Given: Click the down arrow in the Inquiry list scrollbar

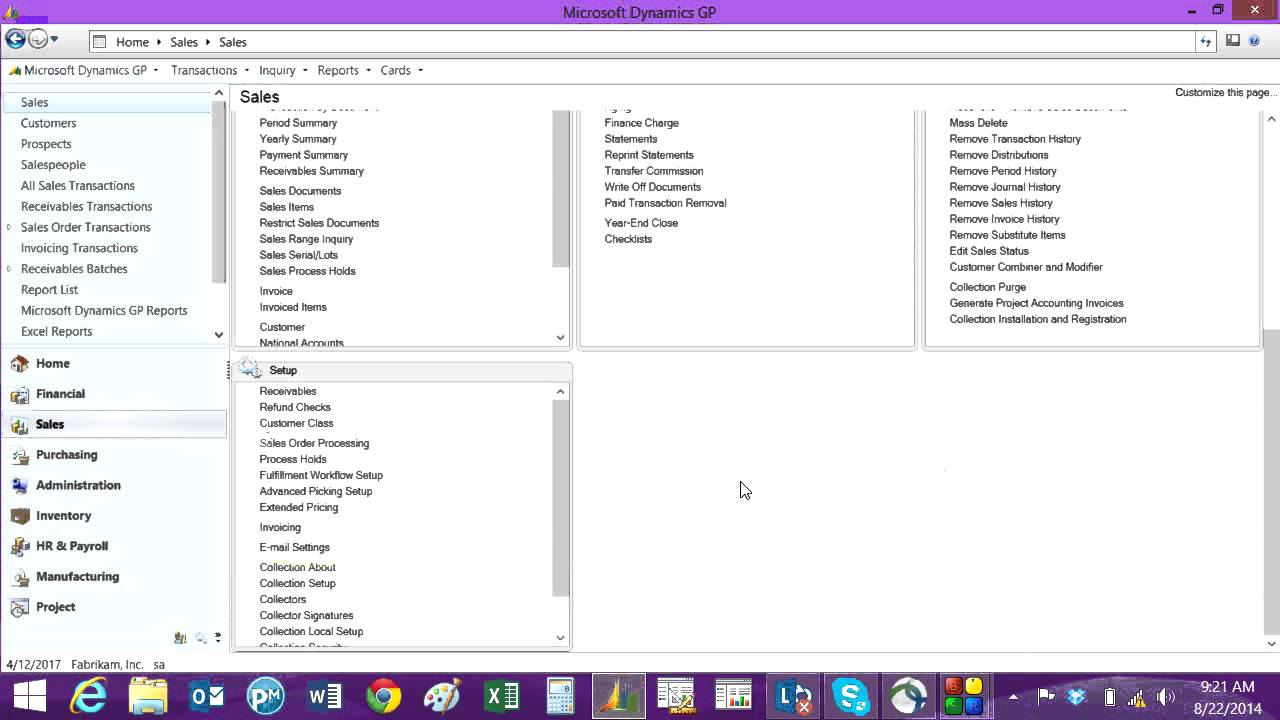Looking at the screenshot, I should coord(560,337).
